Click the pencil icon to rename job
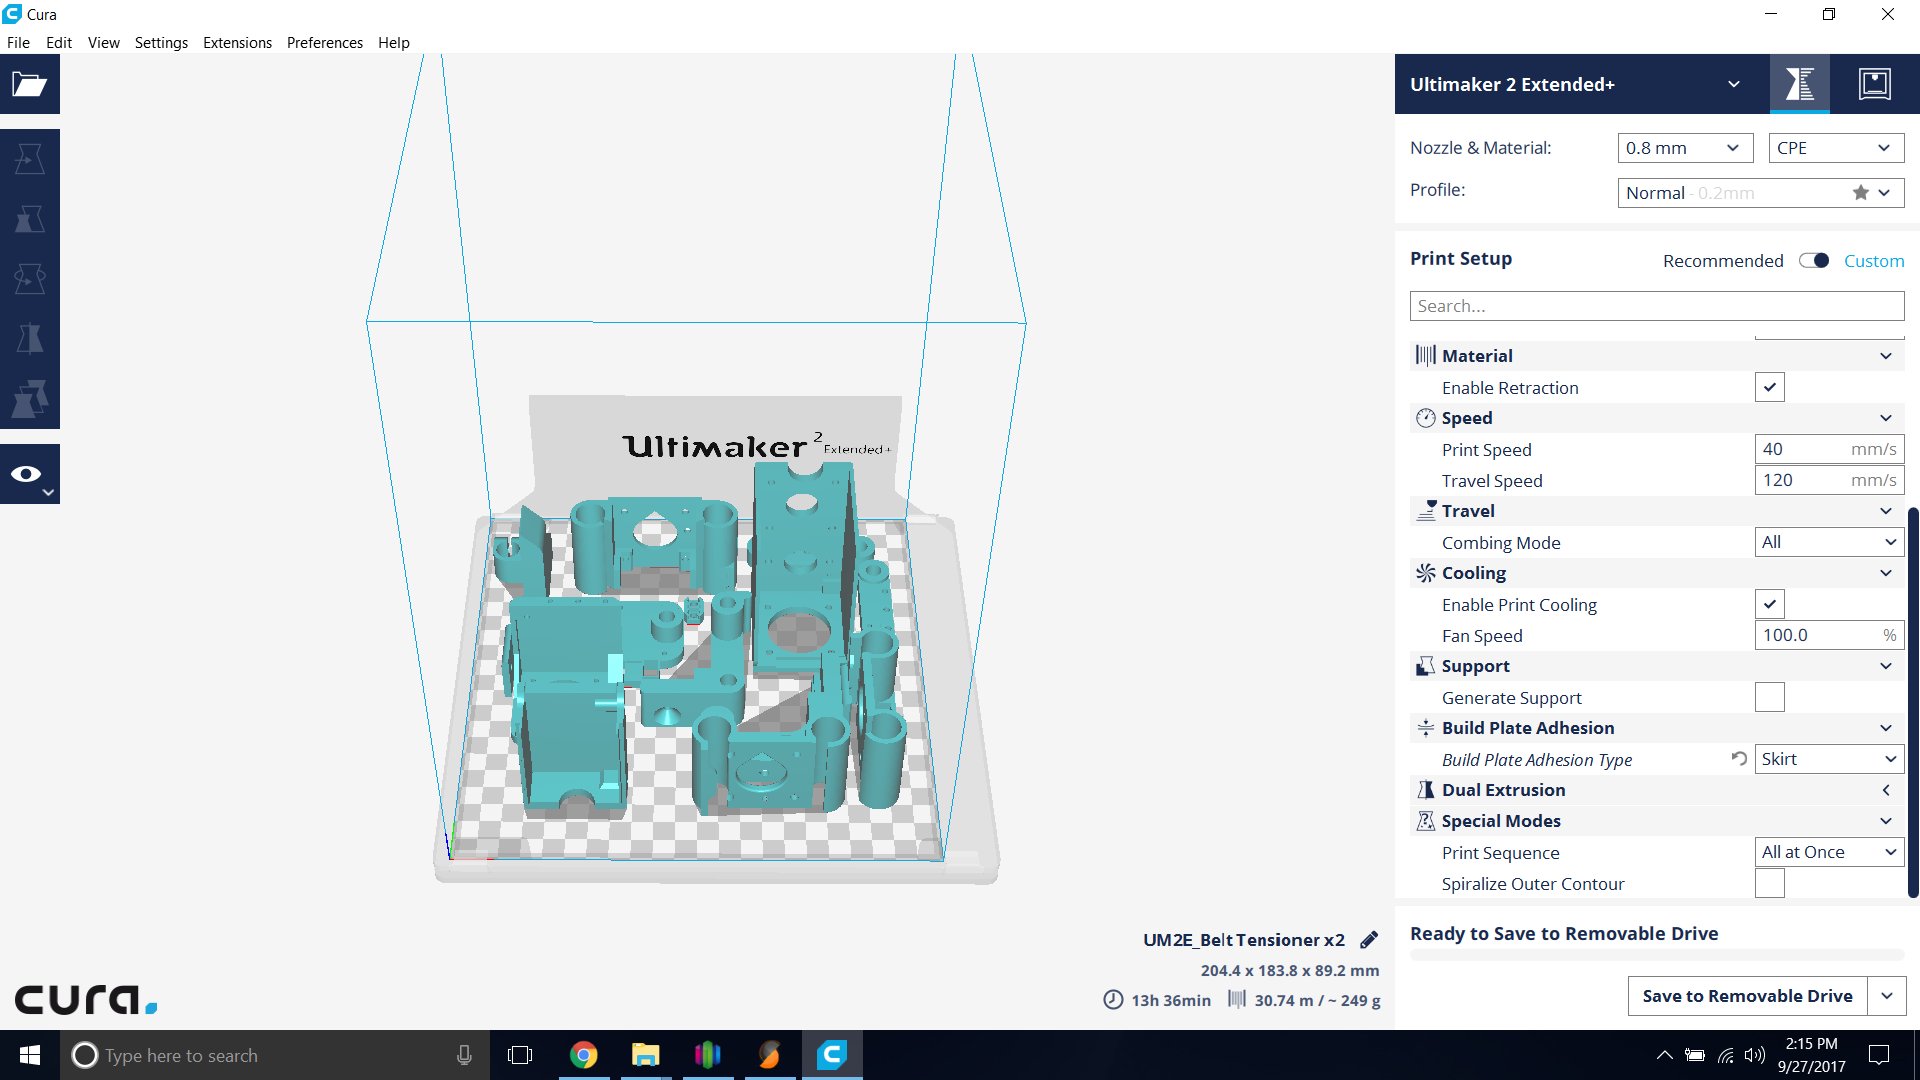The height and width of the screenshot is (1080, 1920). pos(1369,940)
